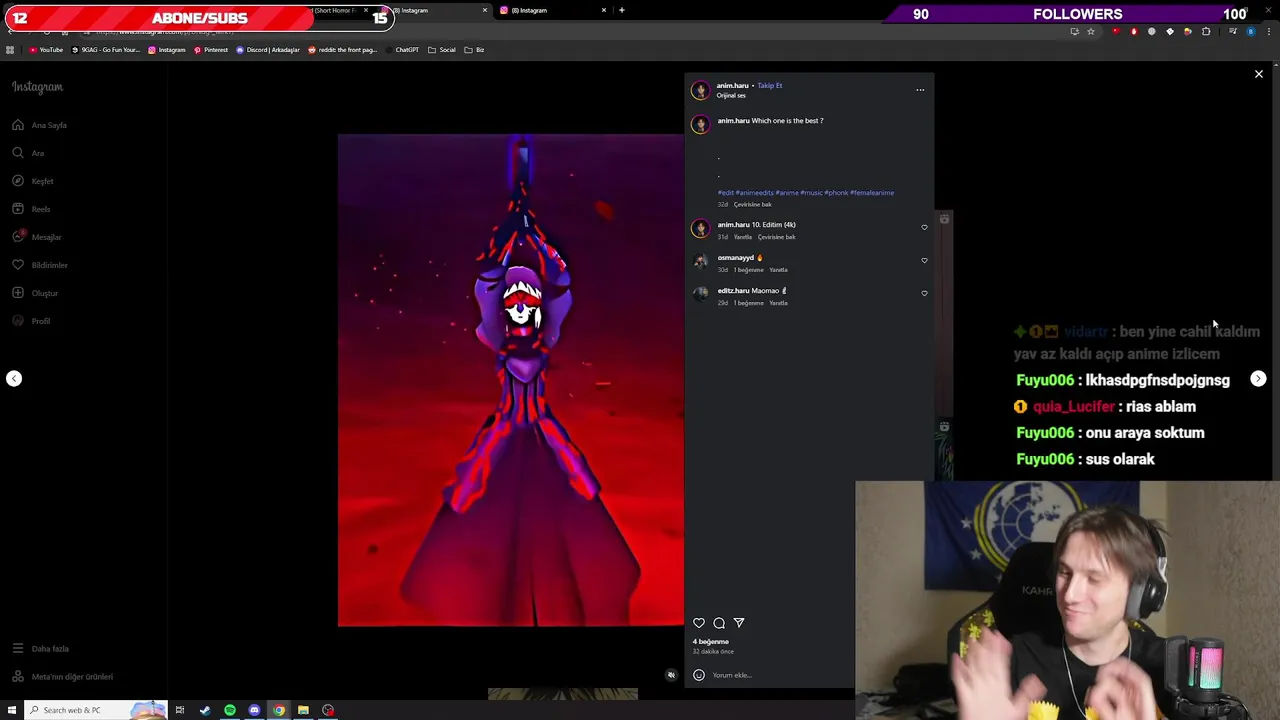1280x720 pixels.
Task: Open Pinterest bookmark
Action: [211, 50]
